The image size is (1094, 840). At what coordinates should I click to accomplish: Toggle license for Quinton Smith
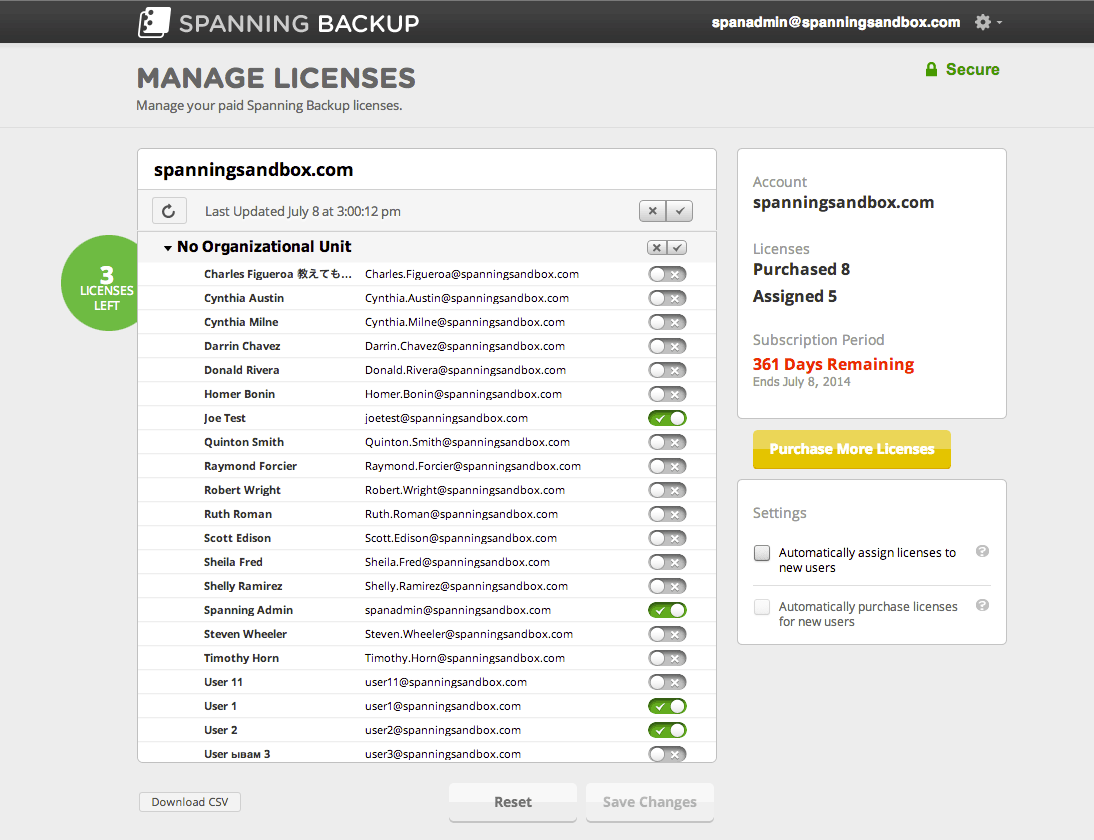[667, 442]
